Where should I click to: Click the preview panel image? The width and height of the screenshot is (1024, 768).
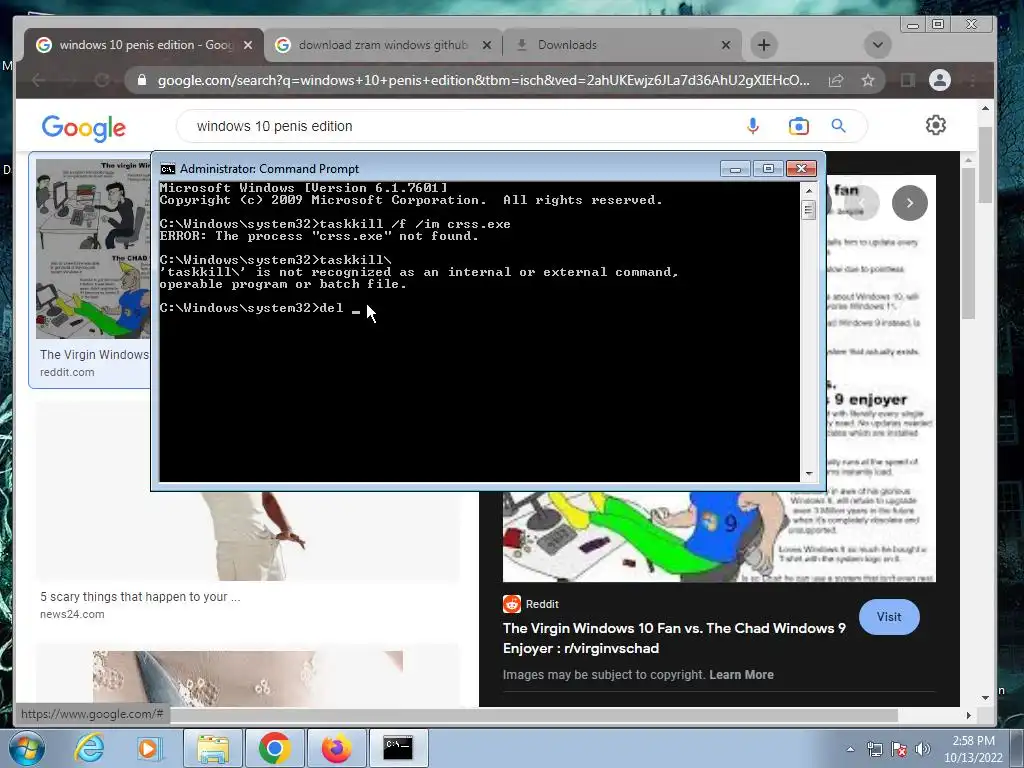(719, 536)
